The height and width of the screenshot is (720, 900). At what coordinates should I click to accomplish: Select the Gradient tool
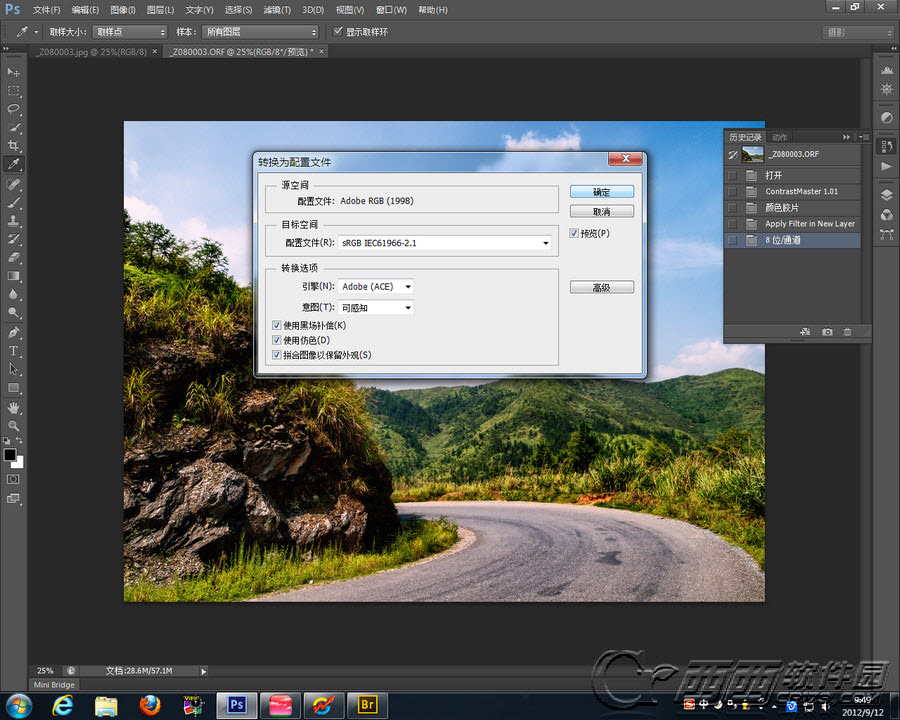pyautogui.click(x=14, y=276)
